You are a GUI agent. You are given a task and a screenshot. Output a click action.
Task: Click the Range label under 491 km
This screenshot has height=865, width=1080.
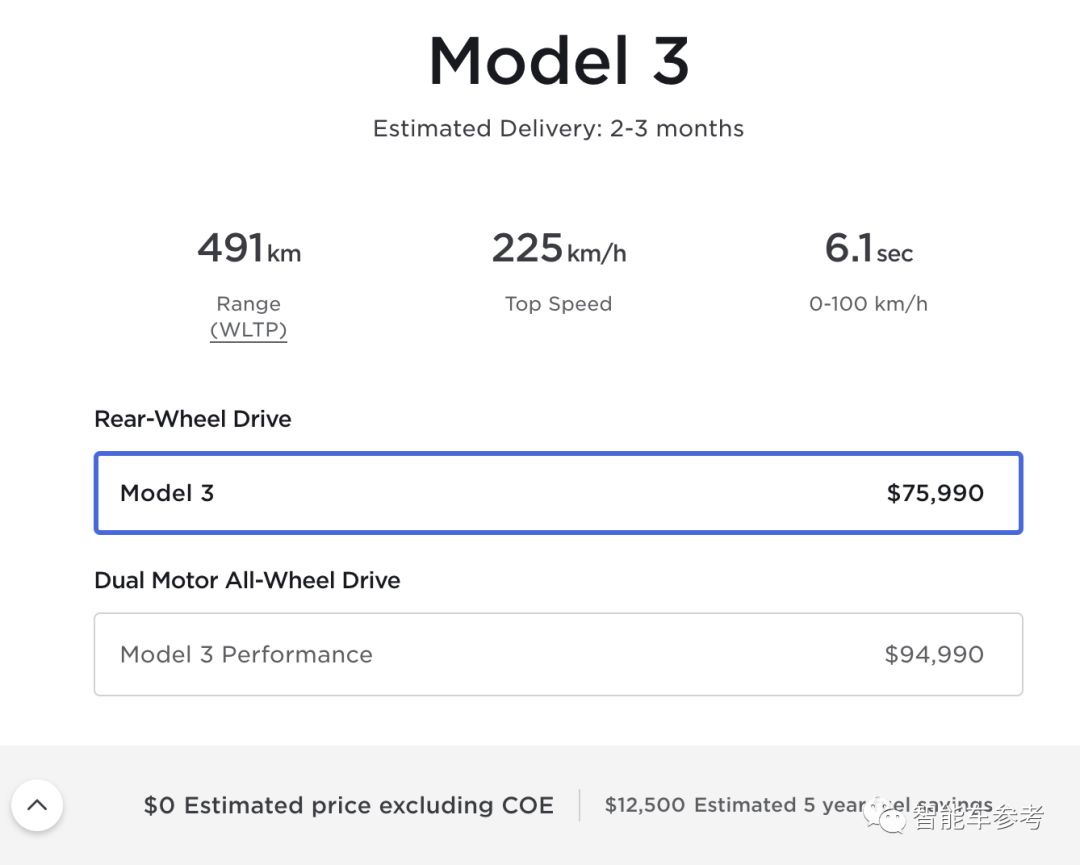[248, 304]
